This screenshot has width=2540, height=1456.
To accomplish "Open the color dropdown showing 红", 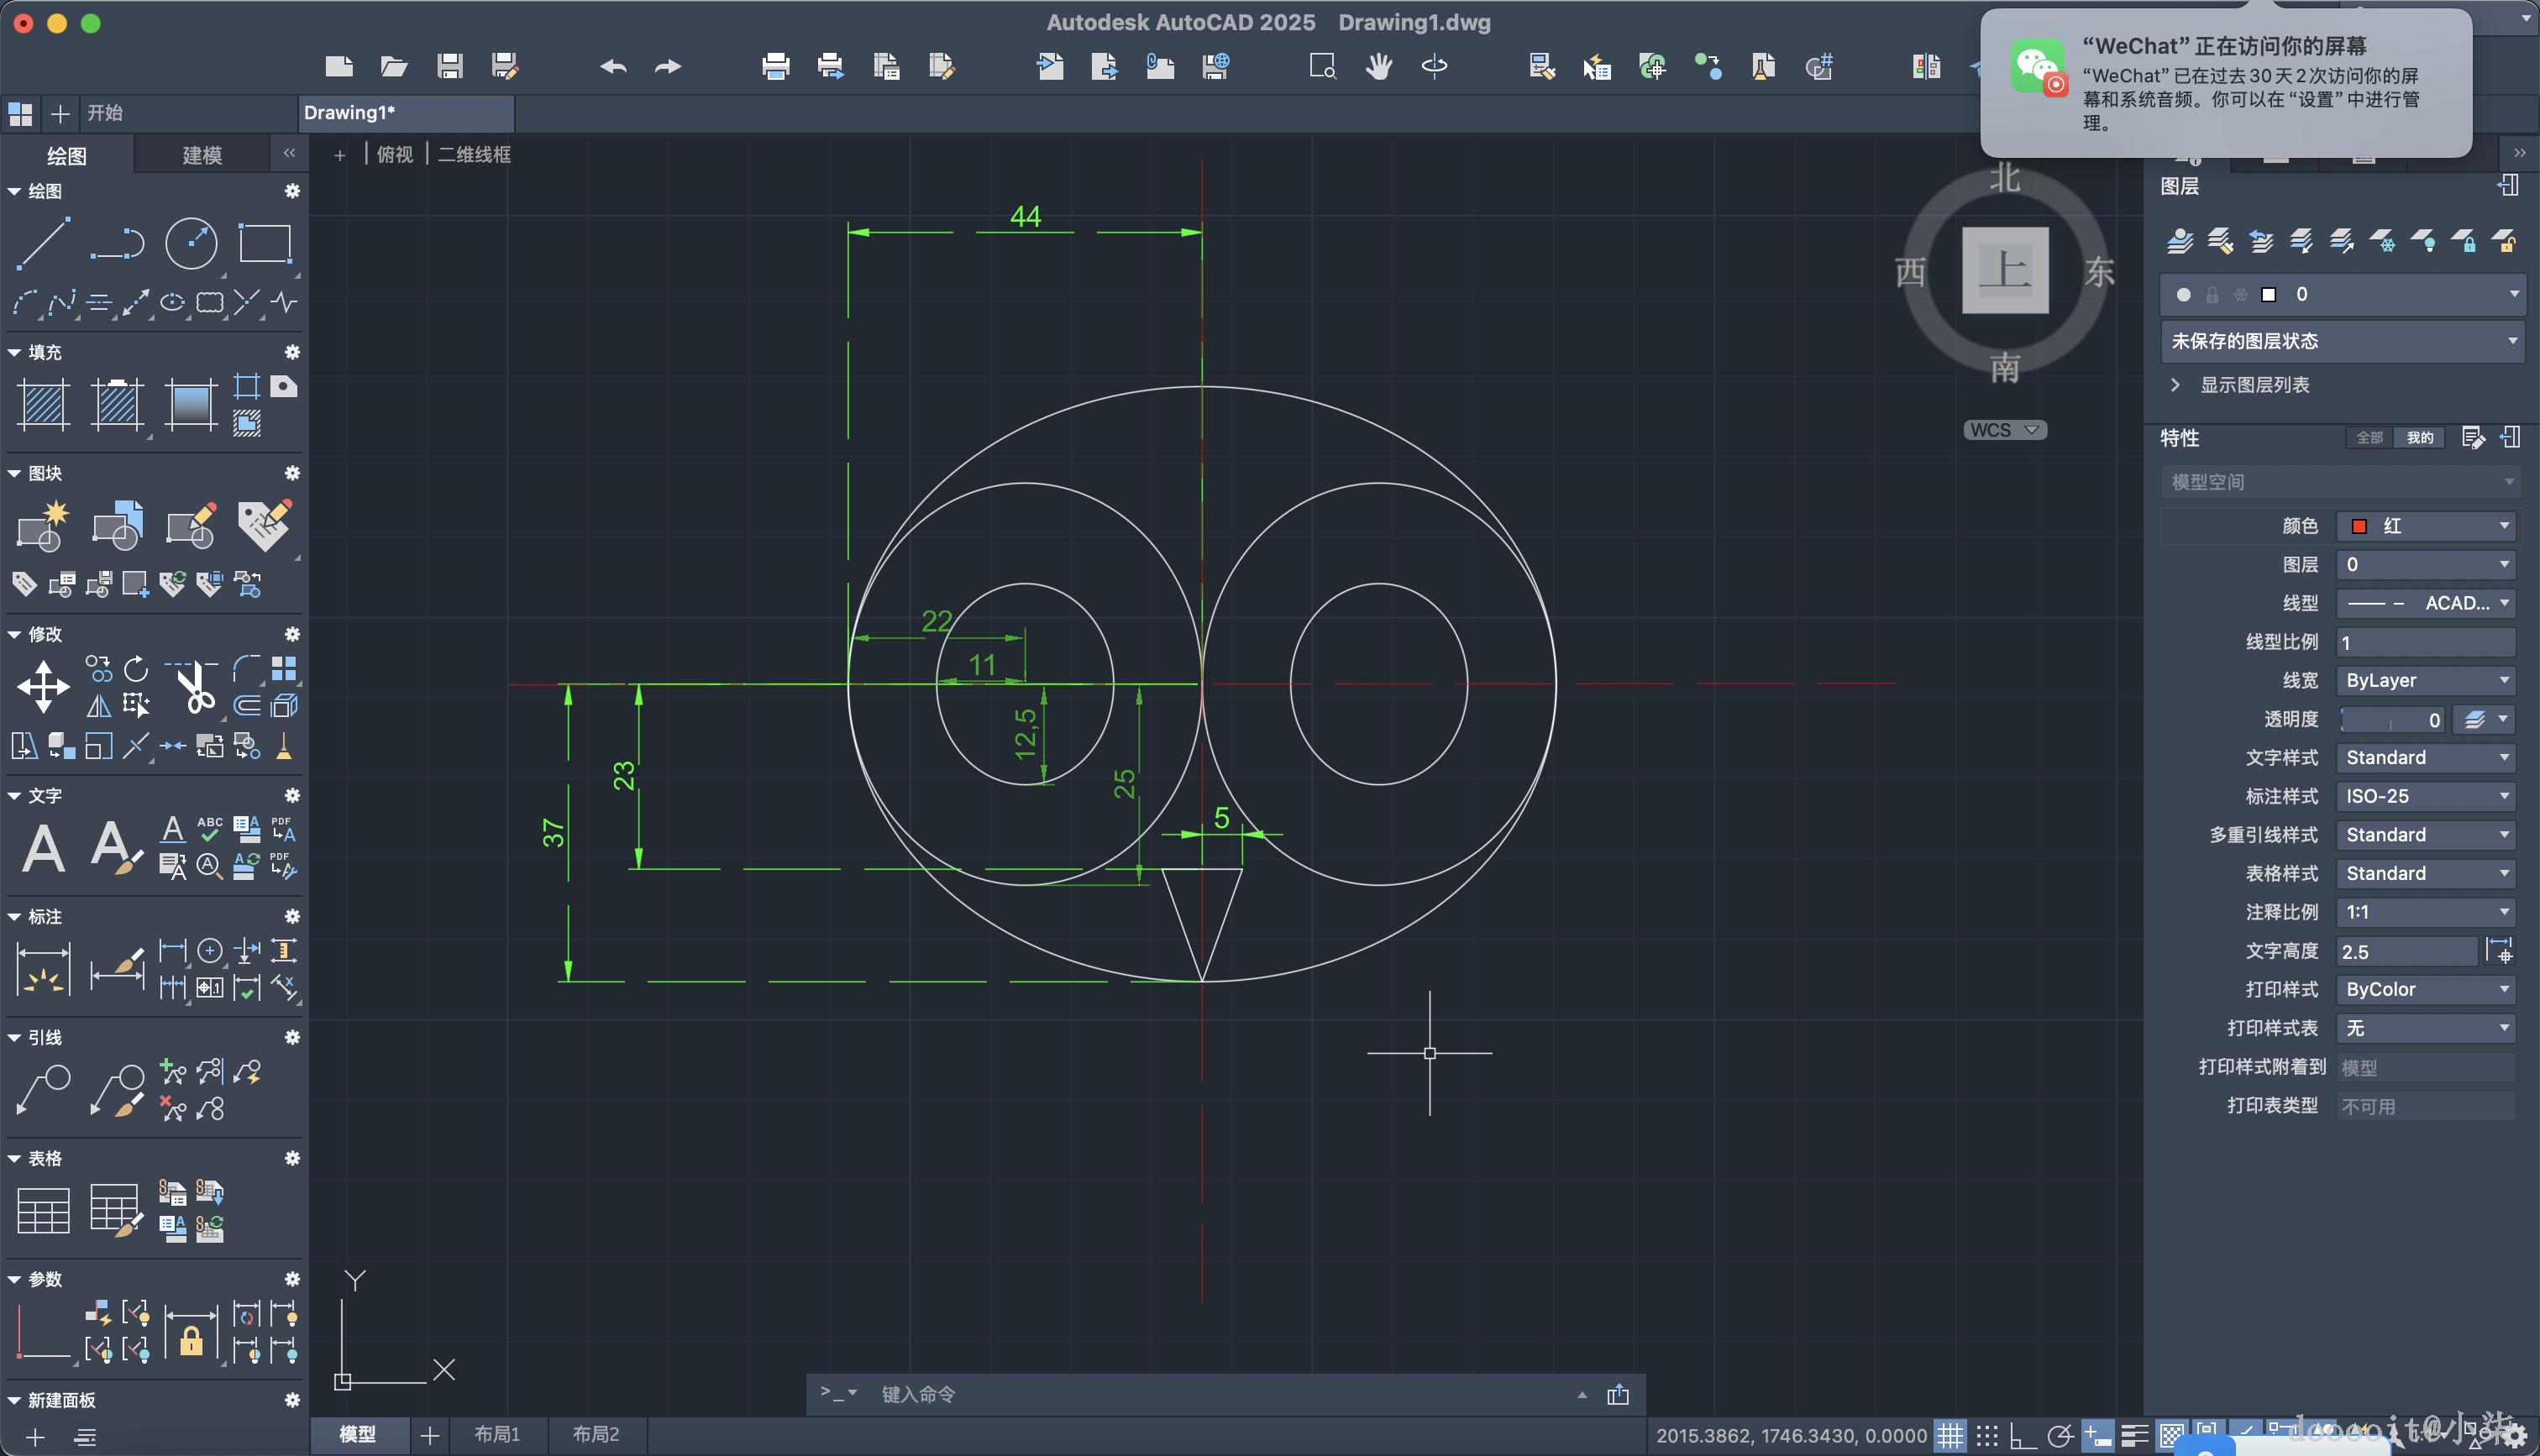I will pyautogui.click(x=2425, y=526).
